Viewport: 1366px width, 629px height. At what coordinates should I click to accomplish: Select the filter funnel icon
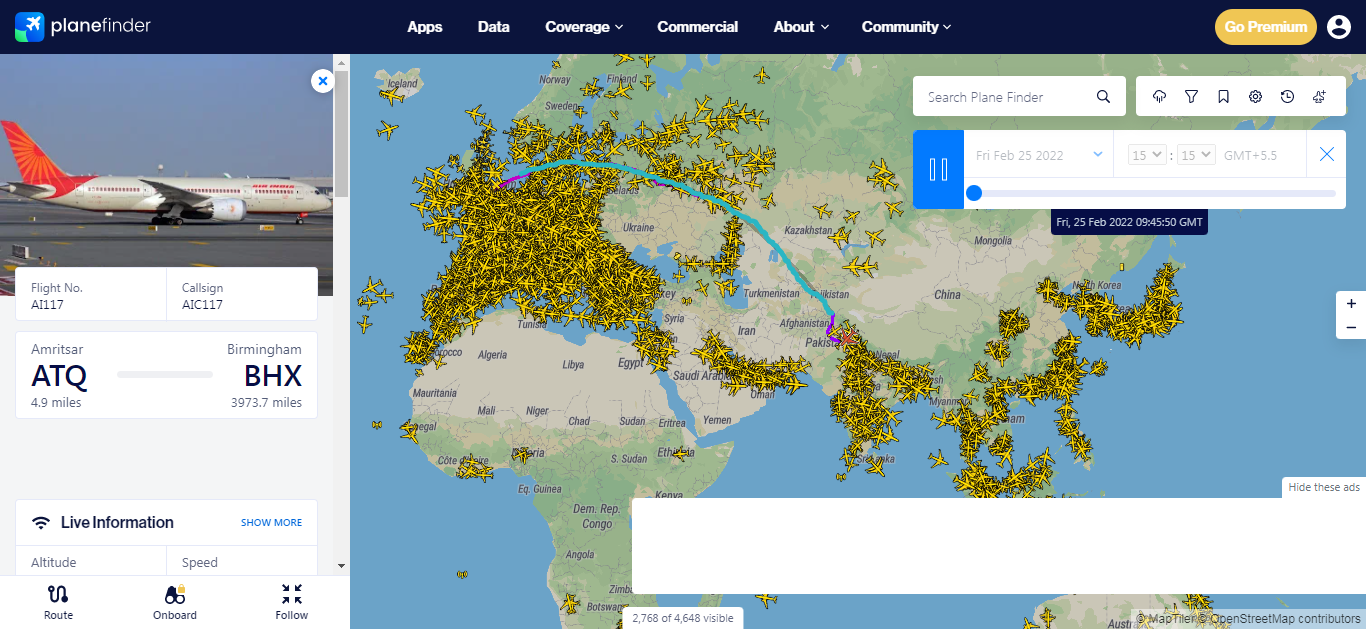1191,96
